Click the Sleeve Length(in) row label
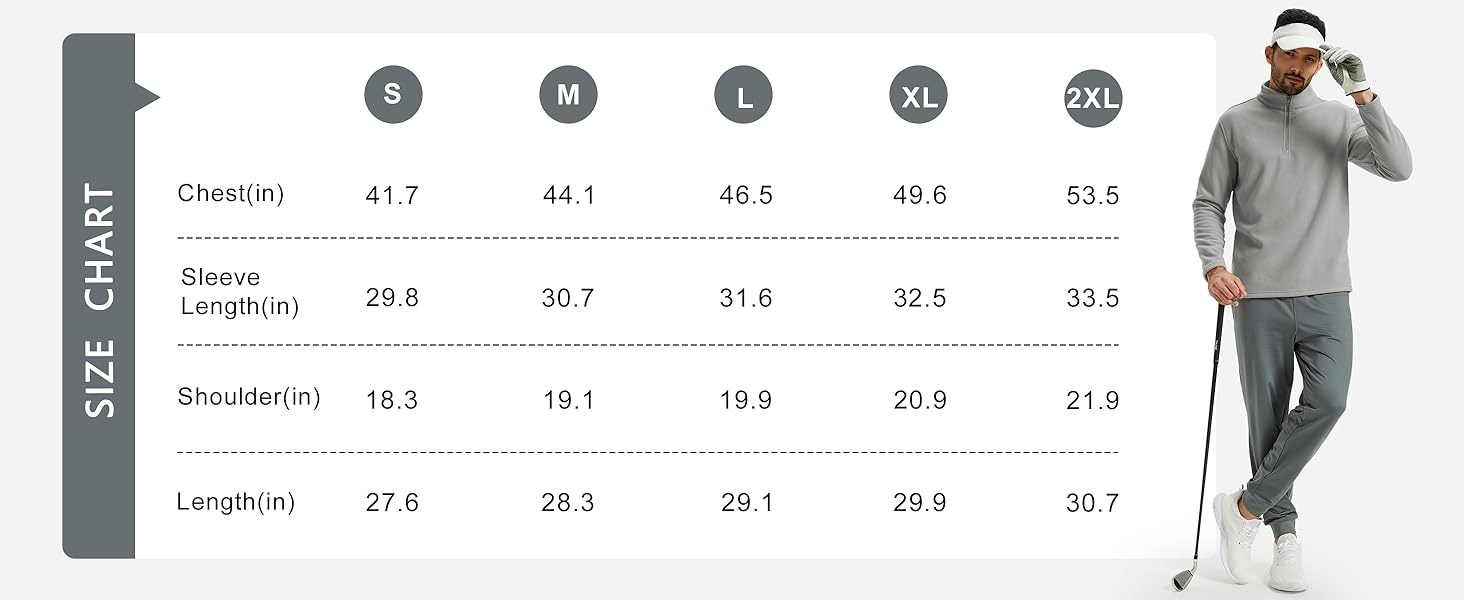 pyautogui.click(x=240, y=292)
